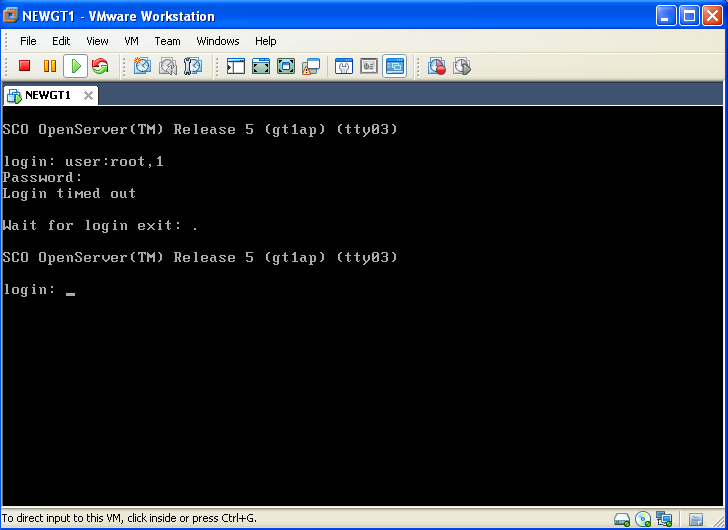This screenshot has width=728, height=530.
Task: Click the status bar text about Ctrl+G
Action: pos(129,518)
